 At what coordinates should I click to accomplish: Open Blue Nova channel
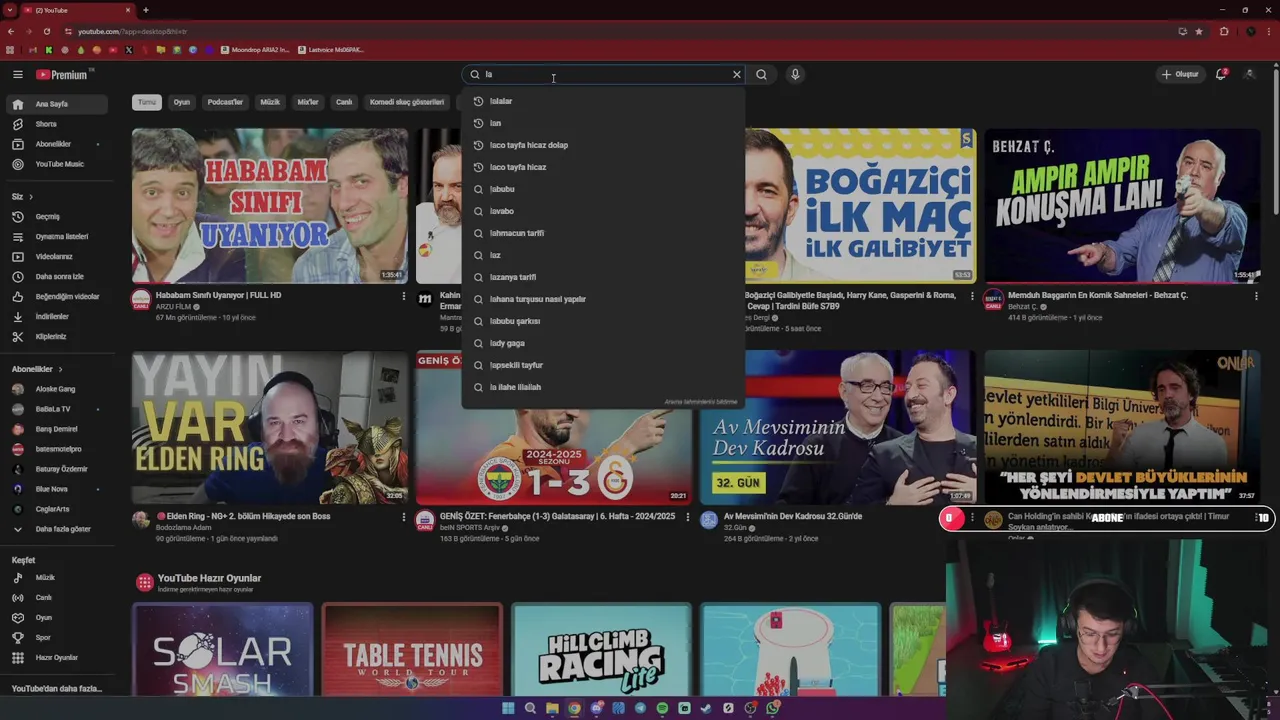point(58,489)
